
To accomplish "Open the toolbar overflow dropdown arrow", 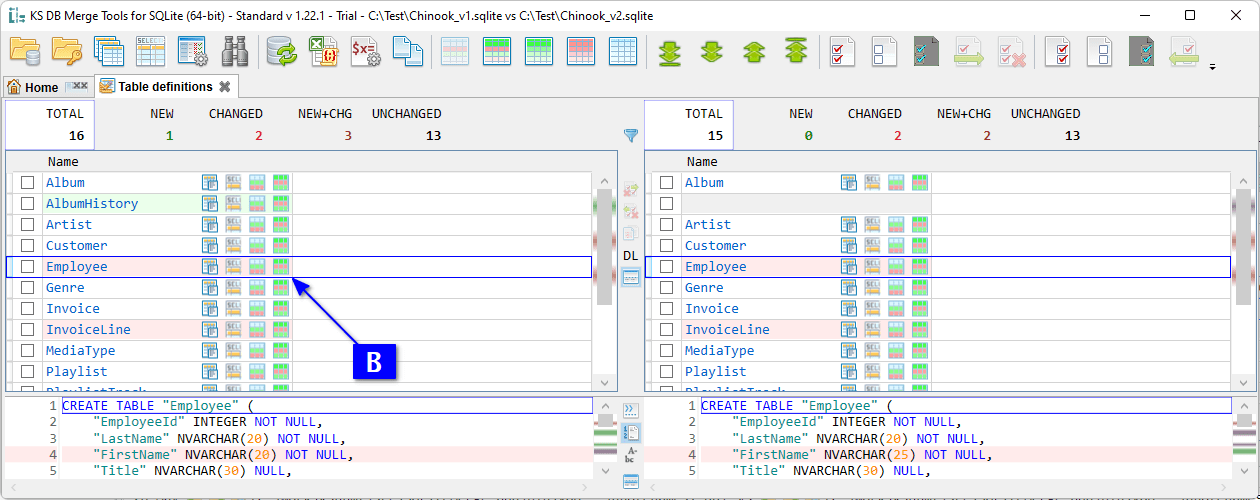I will click(x=1213, y=68).
